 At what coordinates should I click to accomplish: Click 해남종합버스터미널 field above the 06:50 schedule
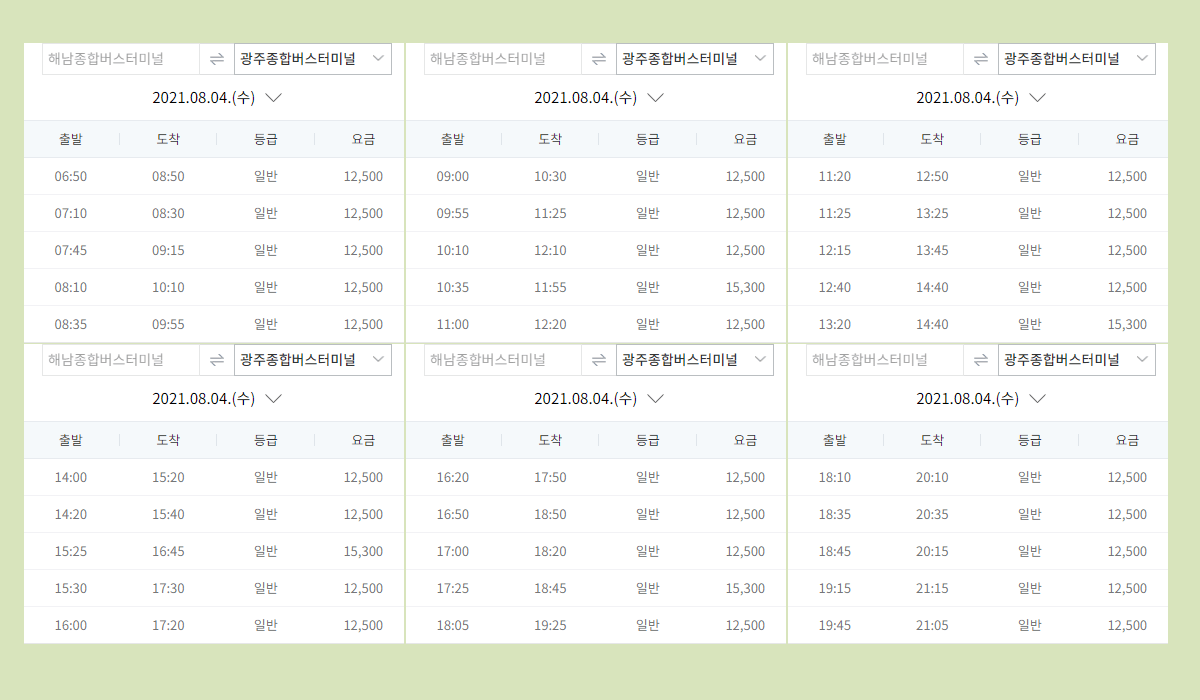click(121, 59)
